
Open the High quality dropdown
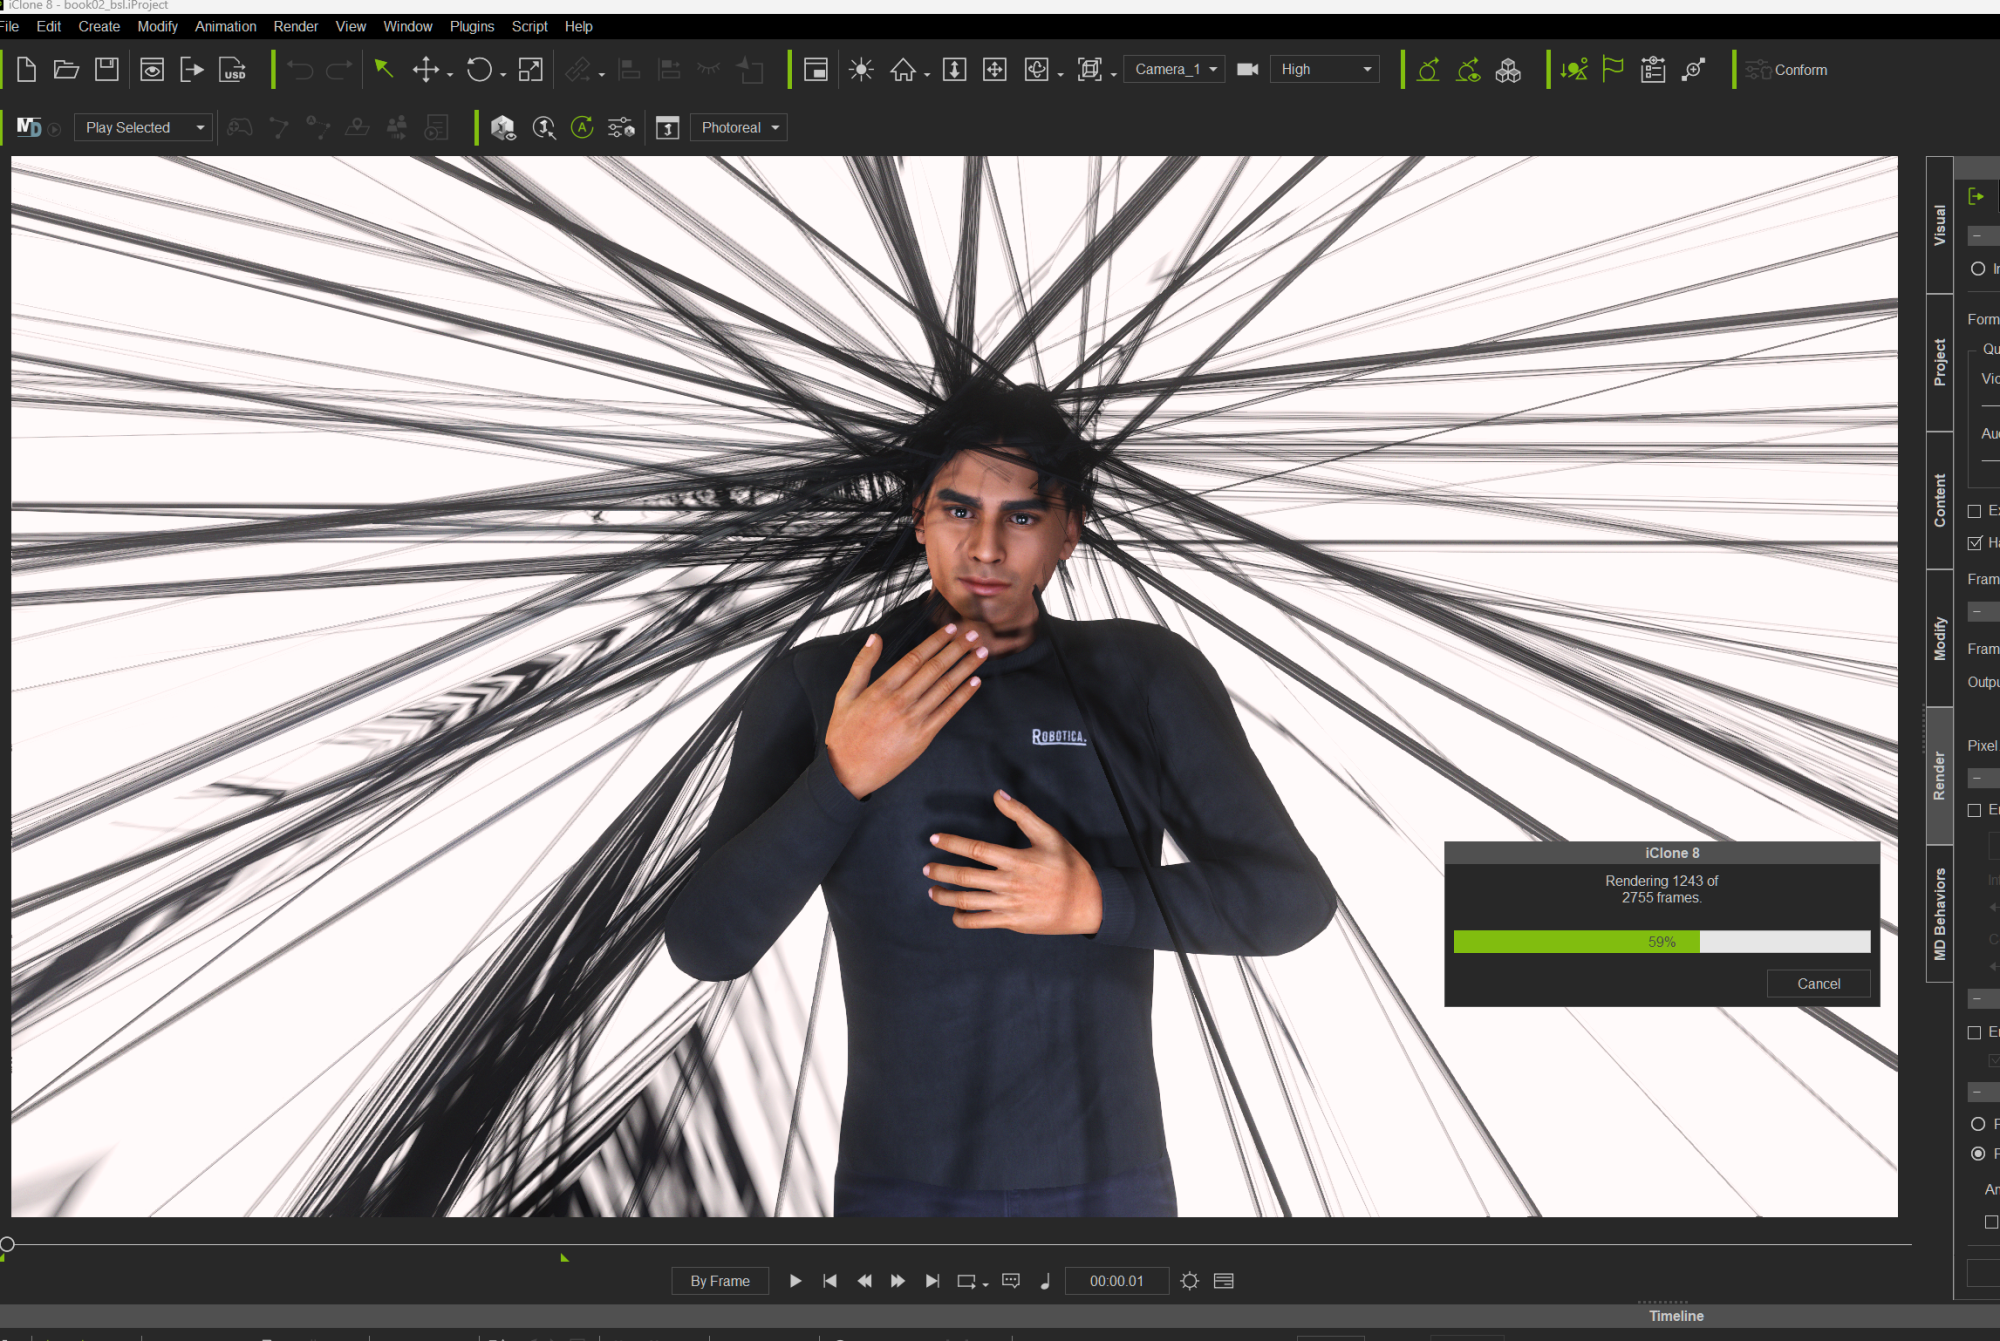coord(1324,69)
